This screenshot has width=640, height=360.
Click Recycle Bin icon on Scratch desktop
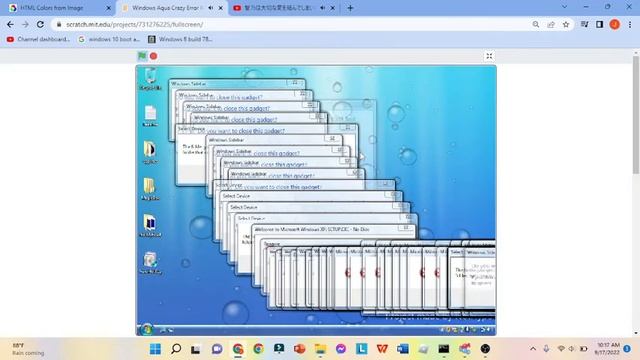coord(150,79)
